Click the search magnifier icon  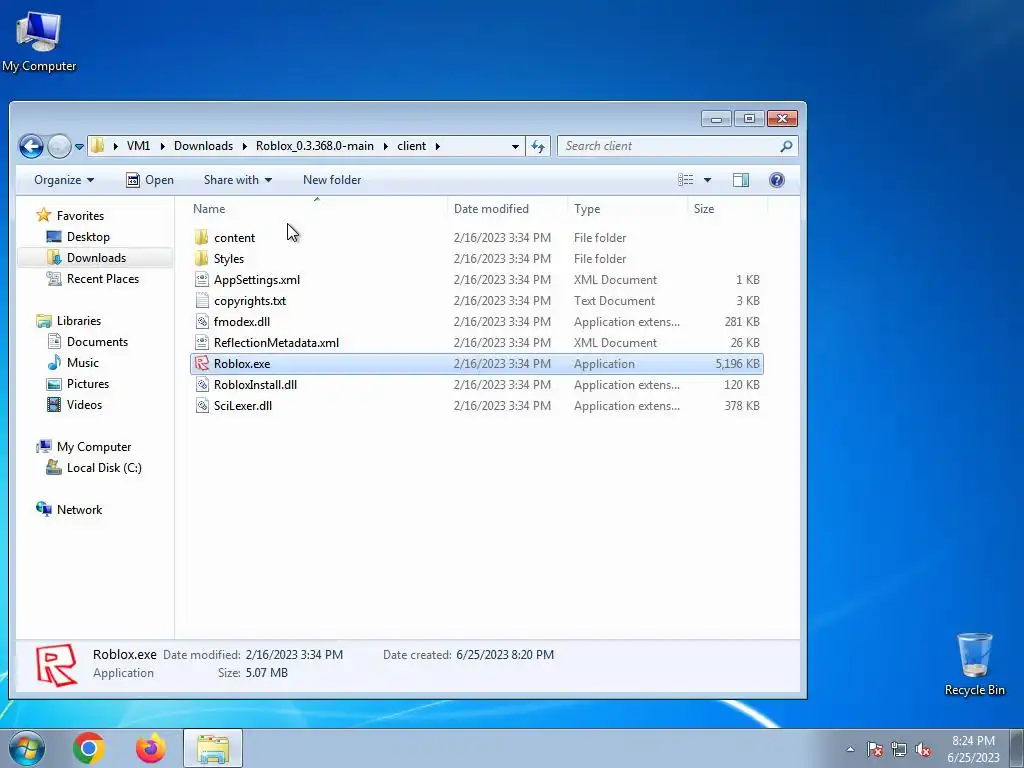click(x=786, y=146)
